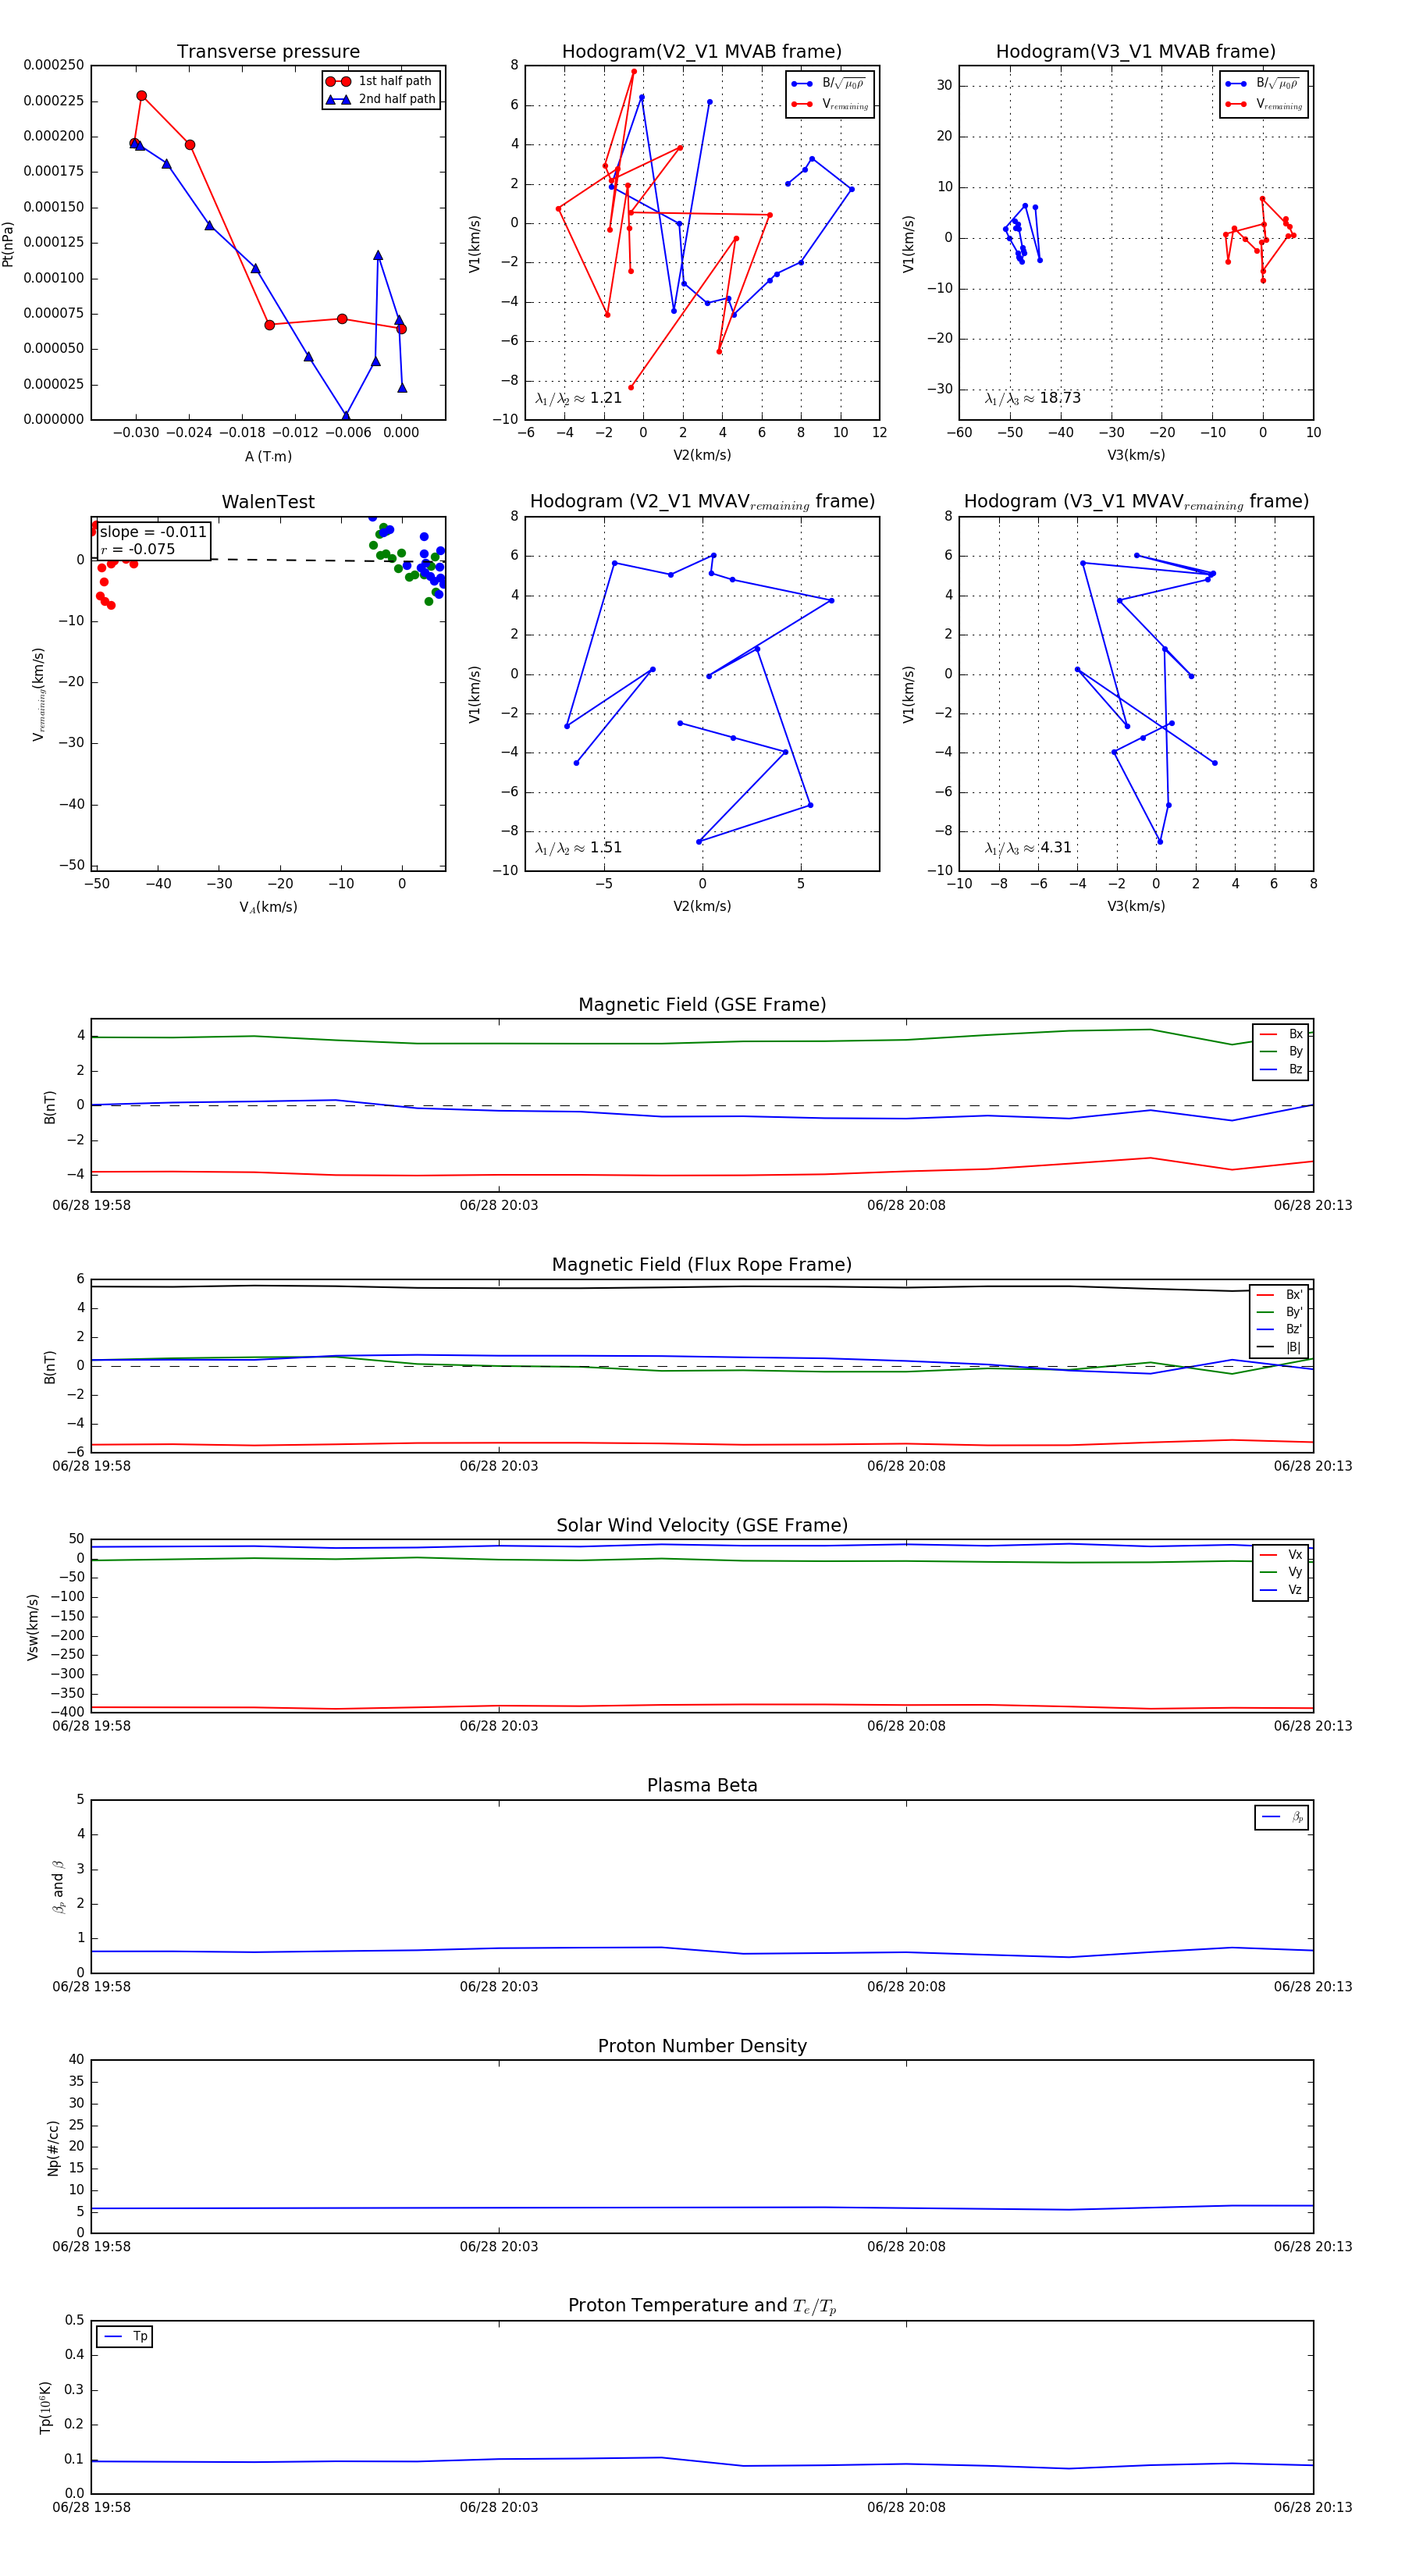Click the "Plasma Beta" plot title
The height and width of the screenshot is (2576, 1405).
702,1786
